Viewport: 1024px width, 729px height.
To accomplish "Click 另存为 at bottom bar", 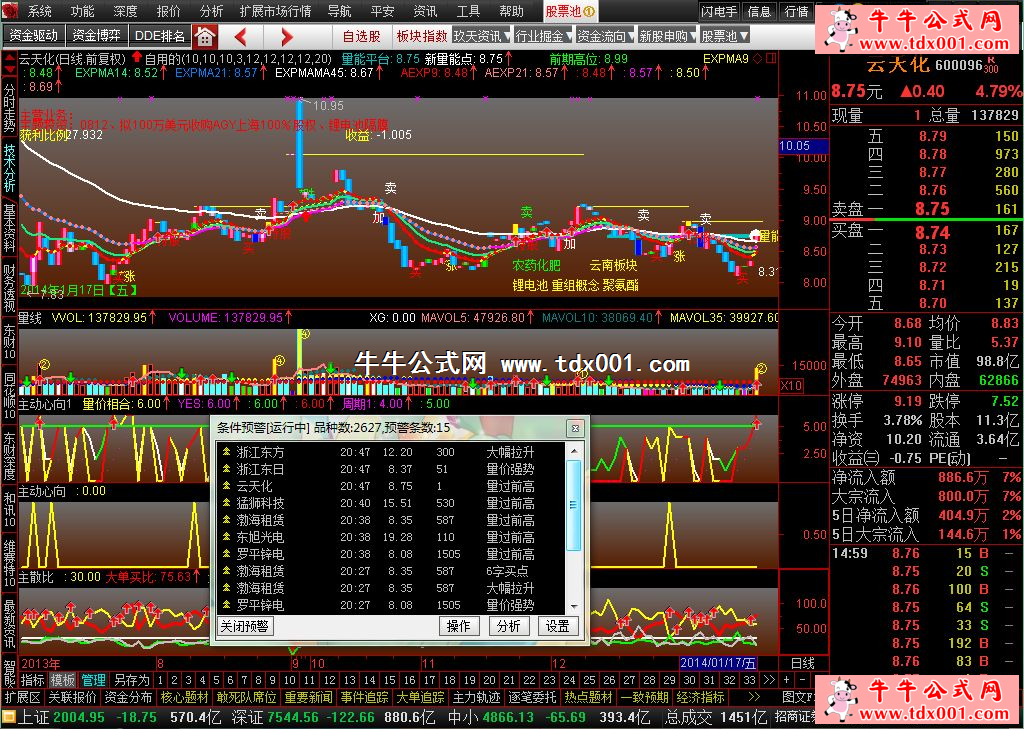I will pos(131,680).
